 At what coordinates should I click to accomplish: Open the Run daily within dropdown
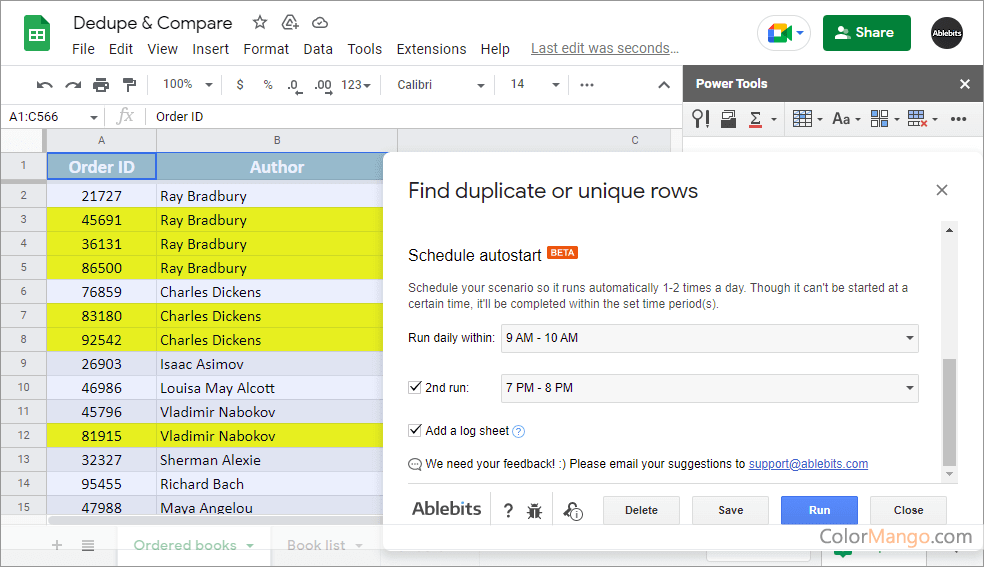pyautogui.click(x=709, y=338)
